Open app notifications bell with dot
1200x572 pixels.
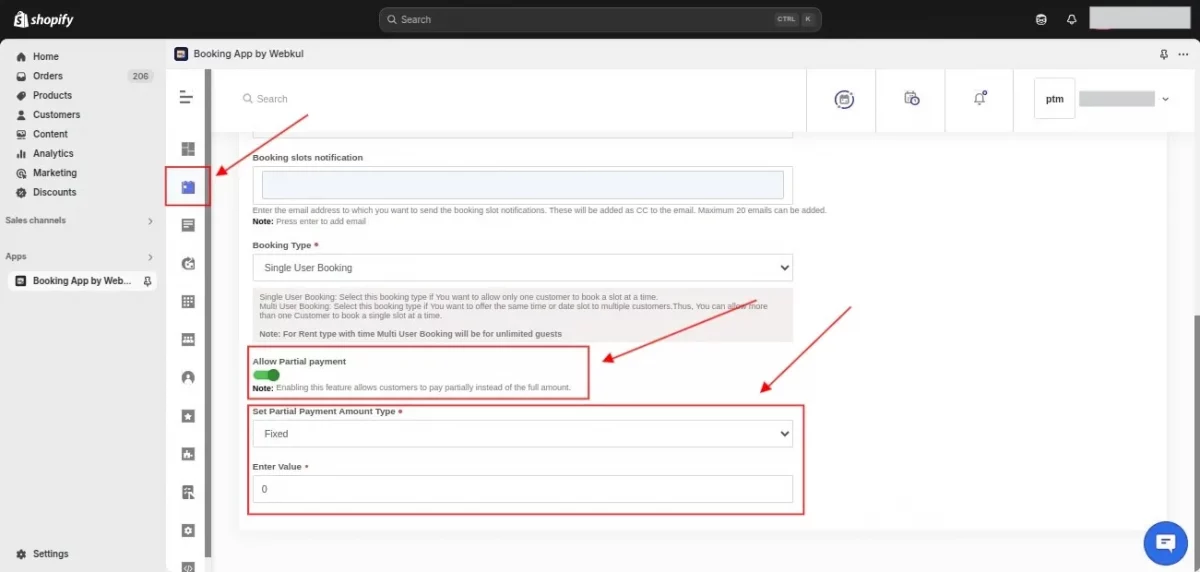(980, 98)
